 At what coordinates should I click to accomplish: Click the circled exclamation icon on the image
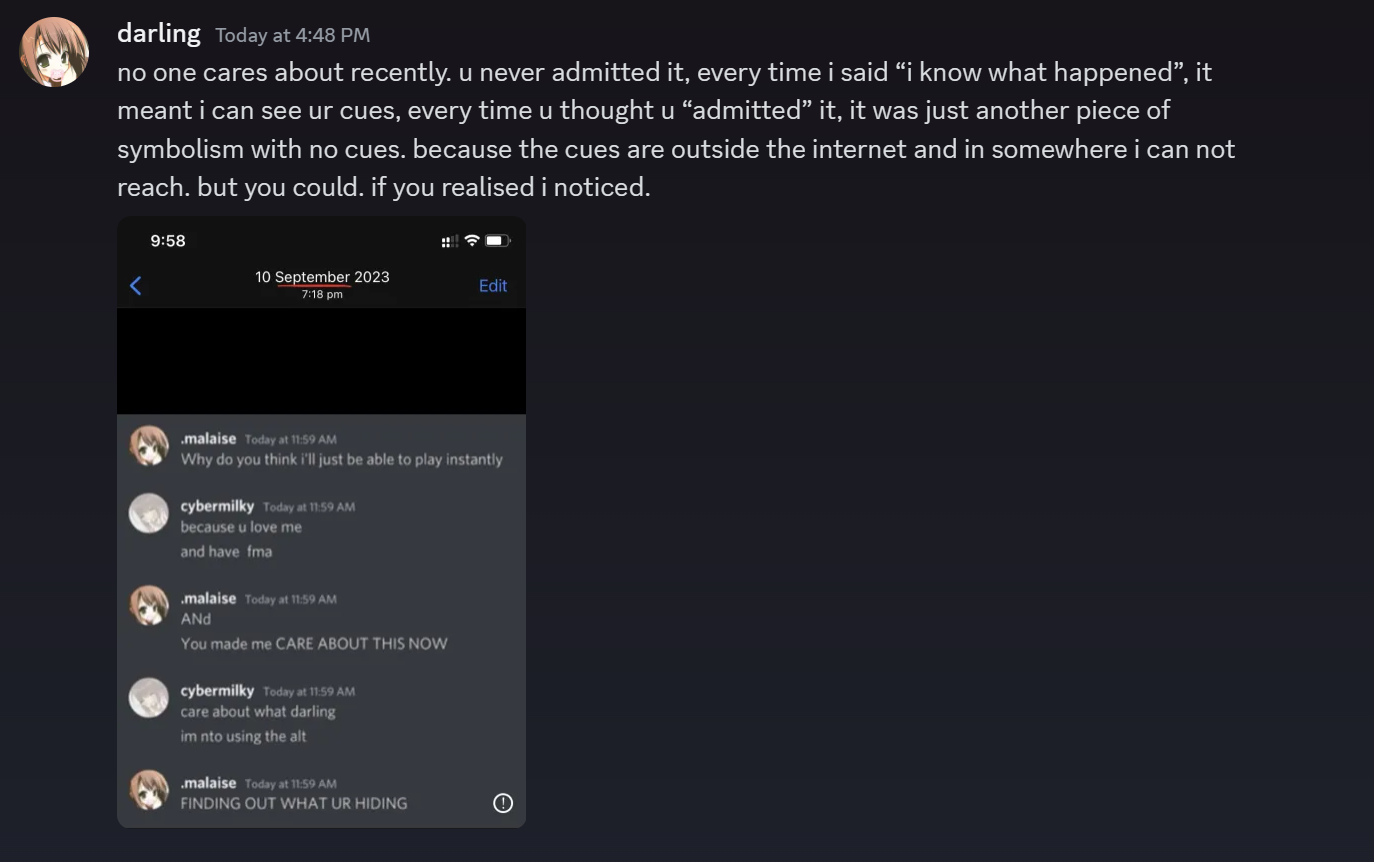pyautogui.click(x=503, y=803)
